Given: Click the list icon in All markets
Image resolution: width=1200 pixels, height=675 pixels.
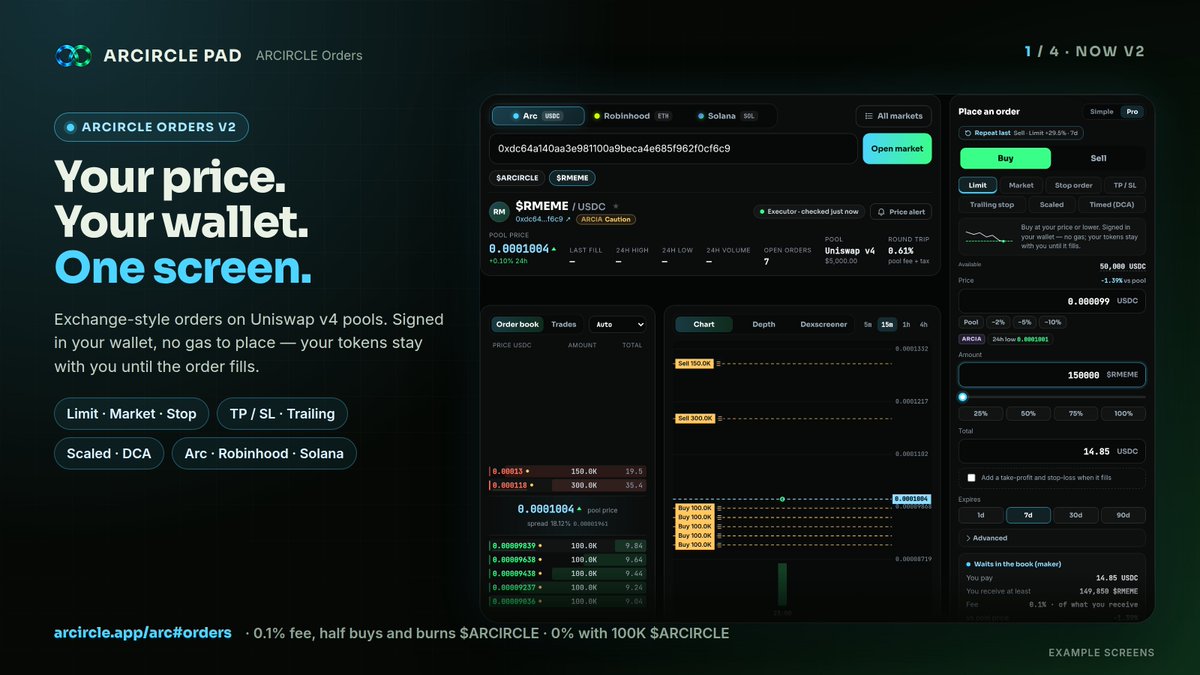Looking at the screenshot, I should [x=868, y=116].
